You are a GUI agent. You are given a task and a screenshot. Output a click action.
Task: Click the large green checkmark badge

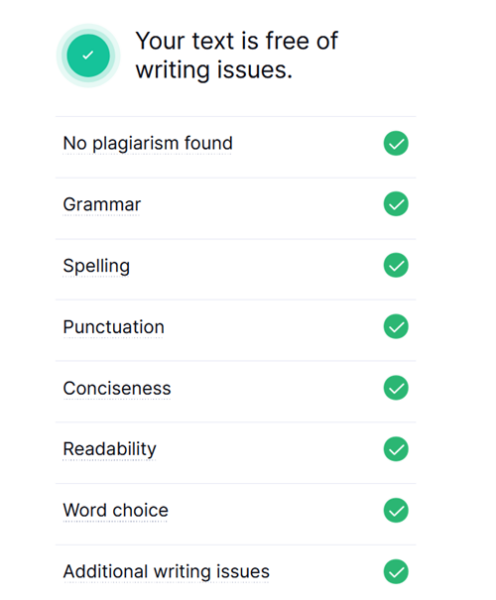88,56
